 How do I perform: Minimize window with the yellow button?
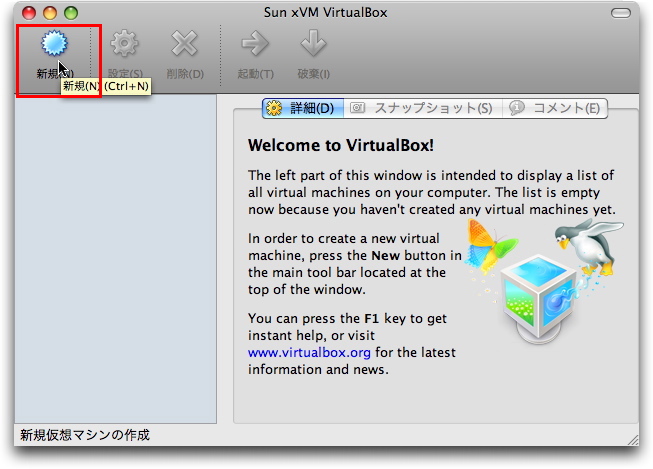click(50, 13)
